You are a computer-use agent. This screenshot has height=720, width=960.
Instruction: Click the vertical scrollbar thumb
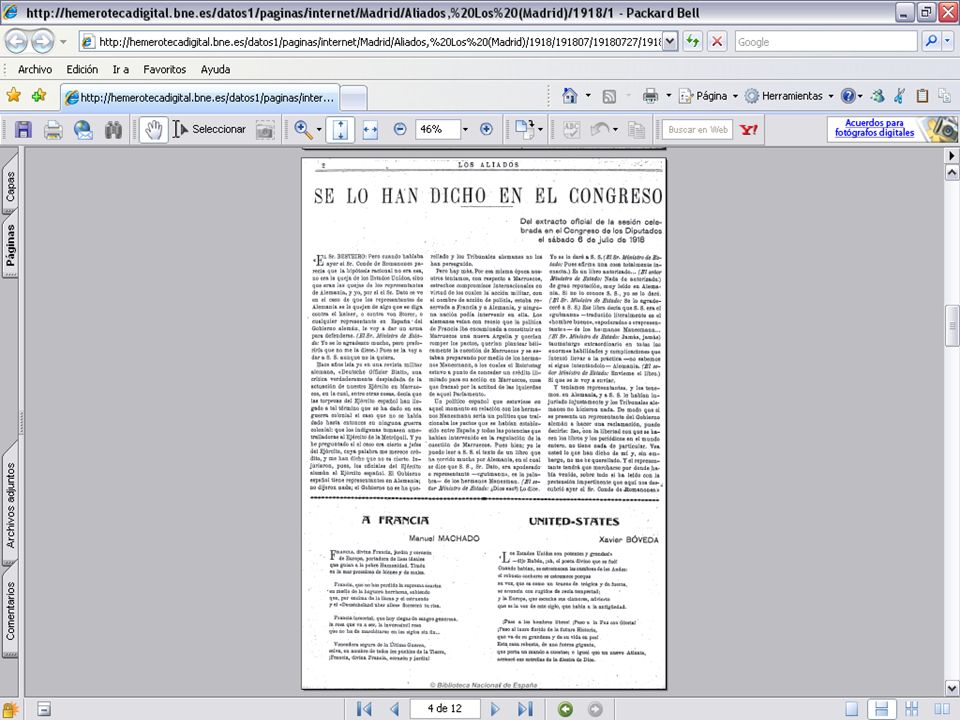[x=952, y=325]
